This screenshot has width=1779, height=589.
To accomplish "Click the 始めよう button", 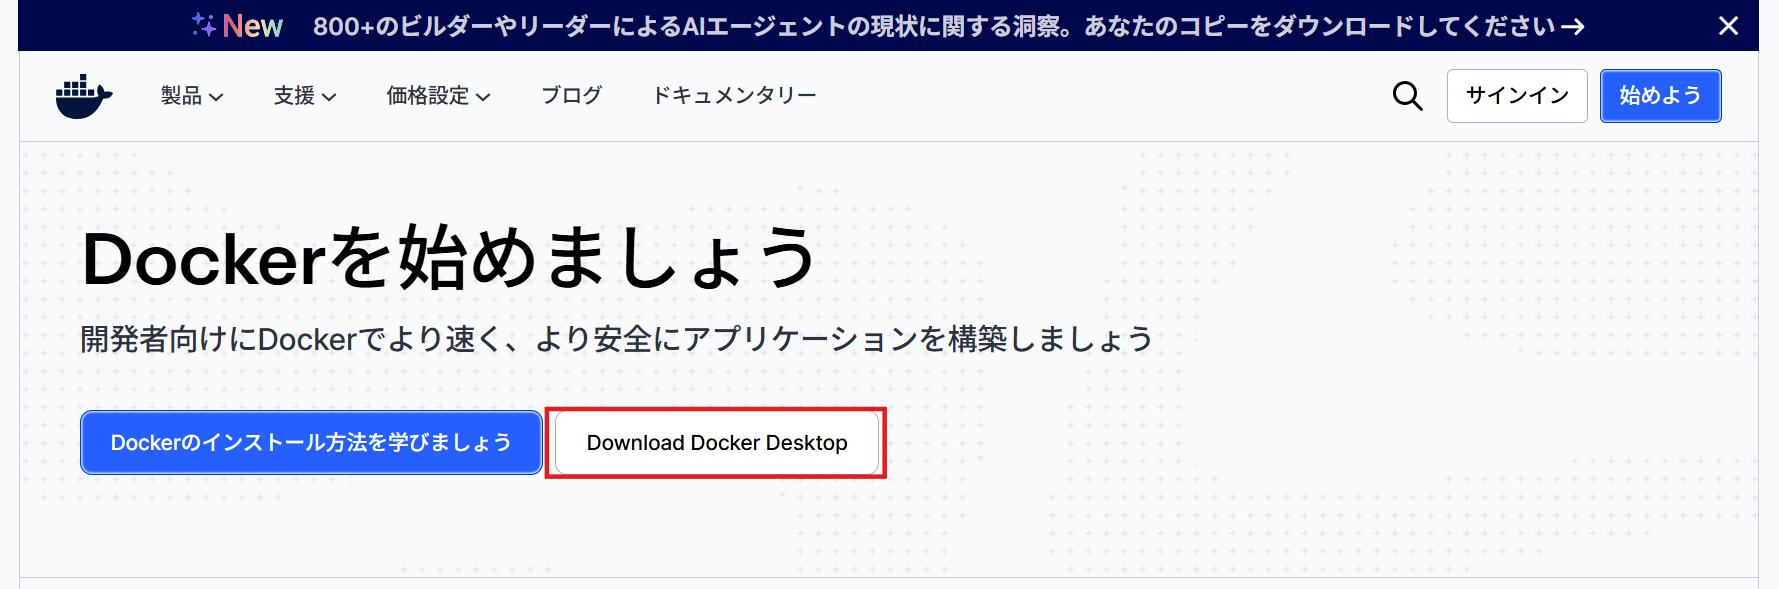I will [x=1660, y=96].
